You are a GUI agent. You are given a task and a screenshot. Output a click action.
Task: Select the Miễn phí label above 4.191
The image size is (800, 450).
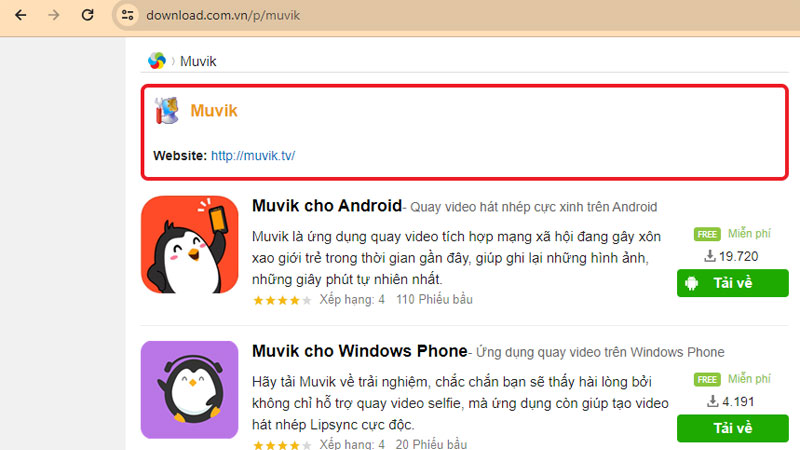pyautogui.click(x=749, y=379)
